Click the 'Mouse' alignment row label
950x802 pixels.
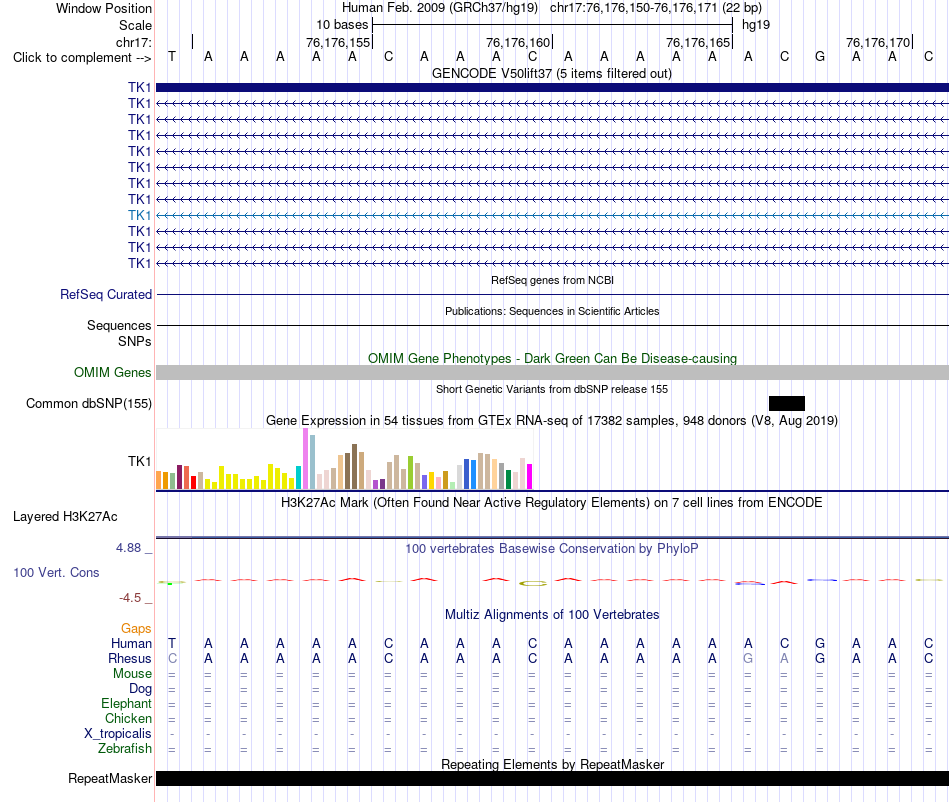click(x=132, y=674)
